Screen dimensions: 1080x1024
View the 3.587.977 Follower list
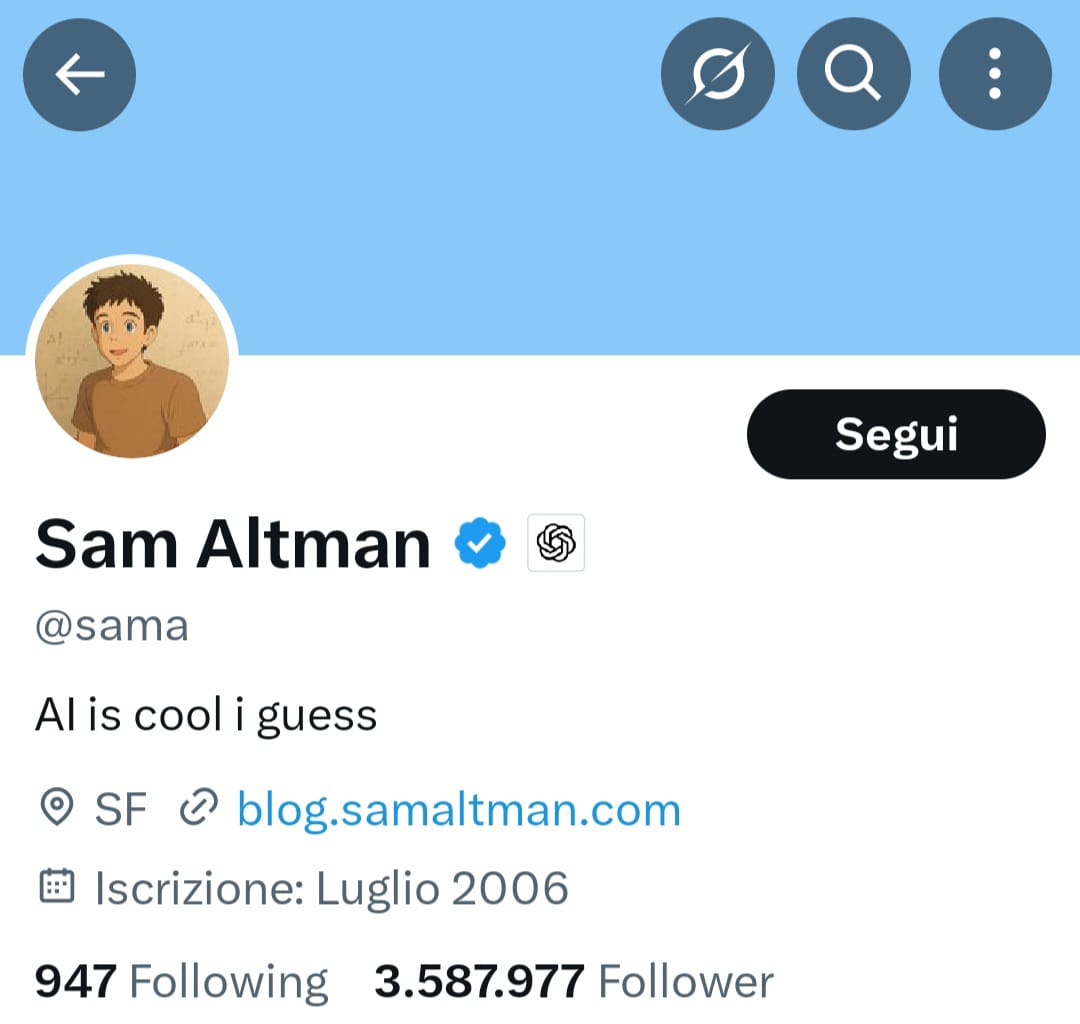[573, 981]
